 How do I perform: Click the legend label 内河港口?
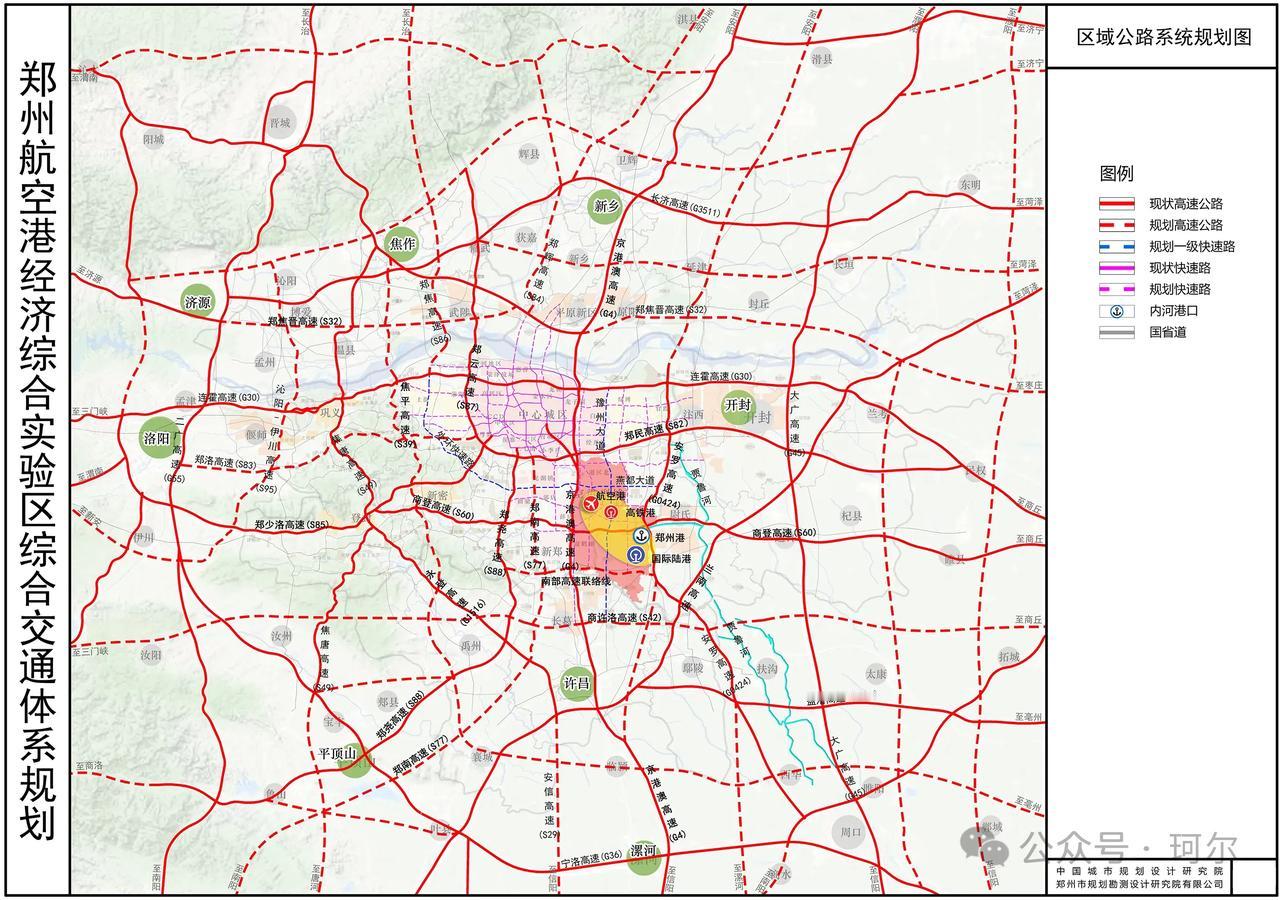(x=1173, y=311)
